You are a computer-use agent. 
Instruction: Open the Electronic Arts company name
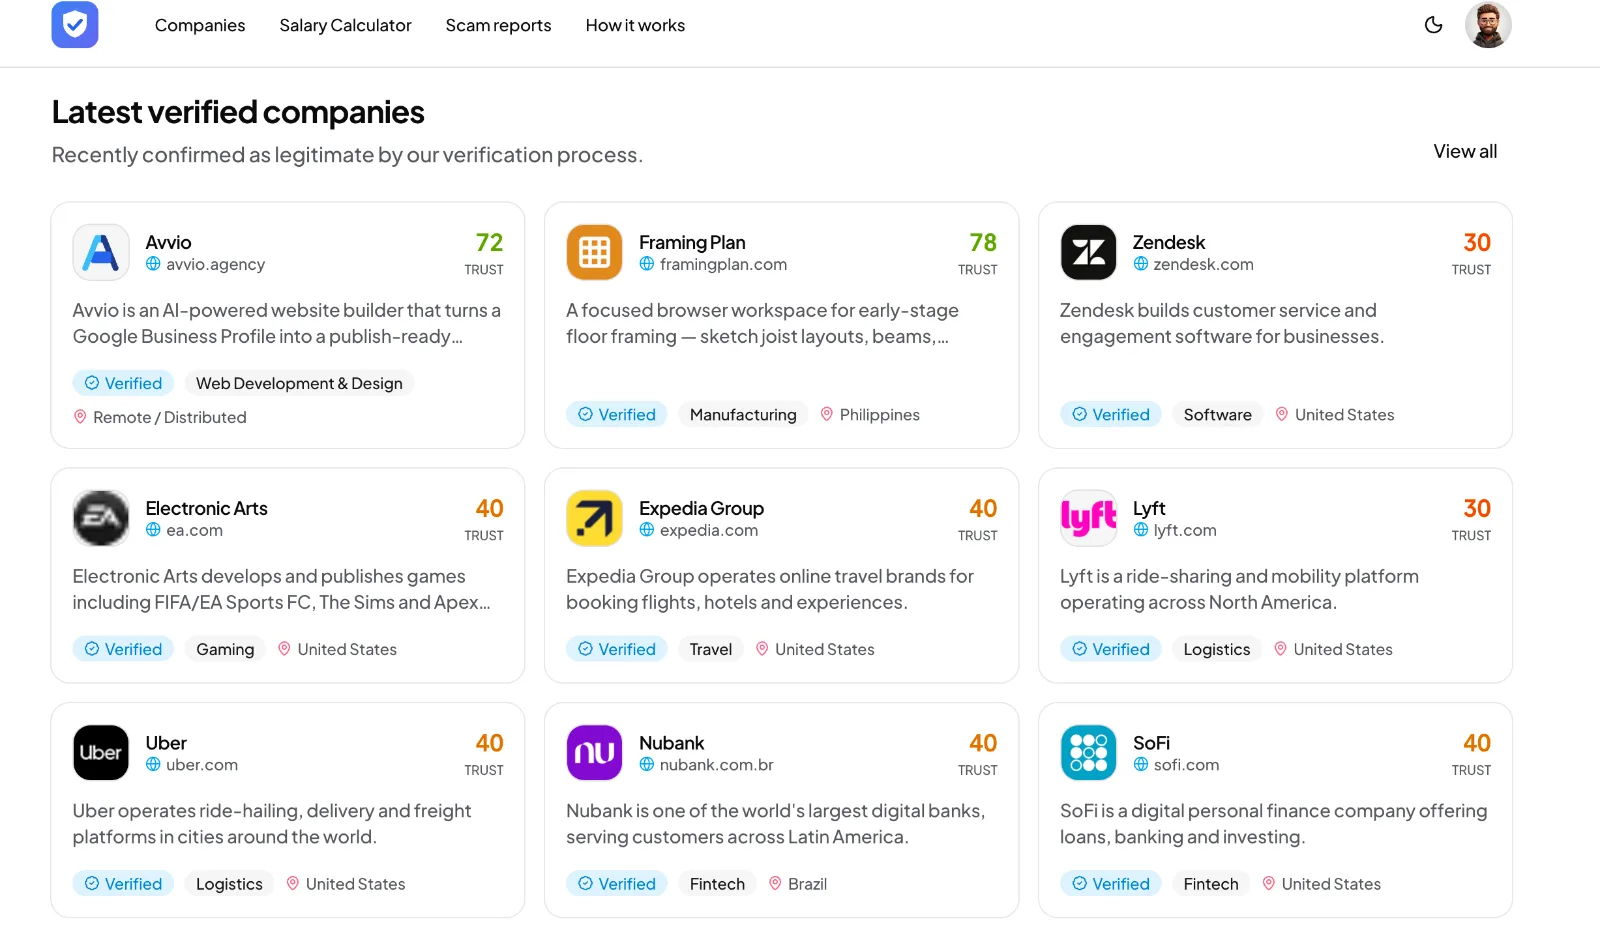click(207, 508)
